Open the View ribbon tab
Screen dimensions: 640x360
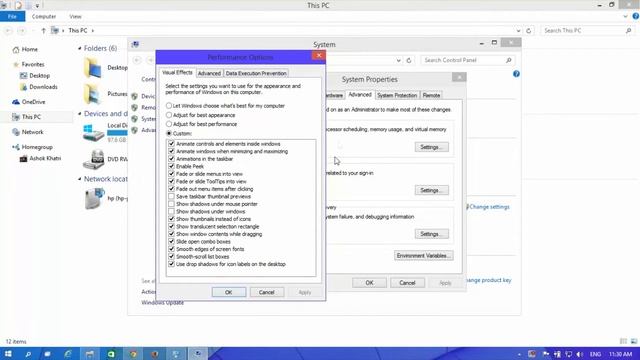tap(75, 17)
